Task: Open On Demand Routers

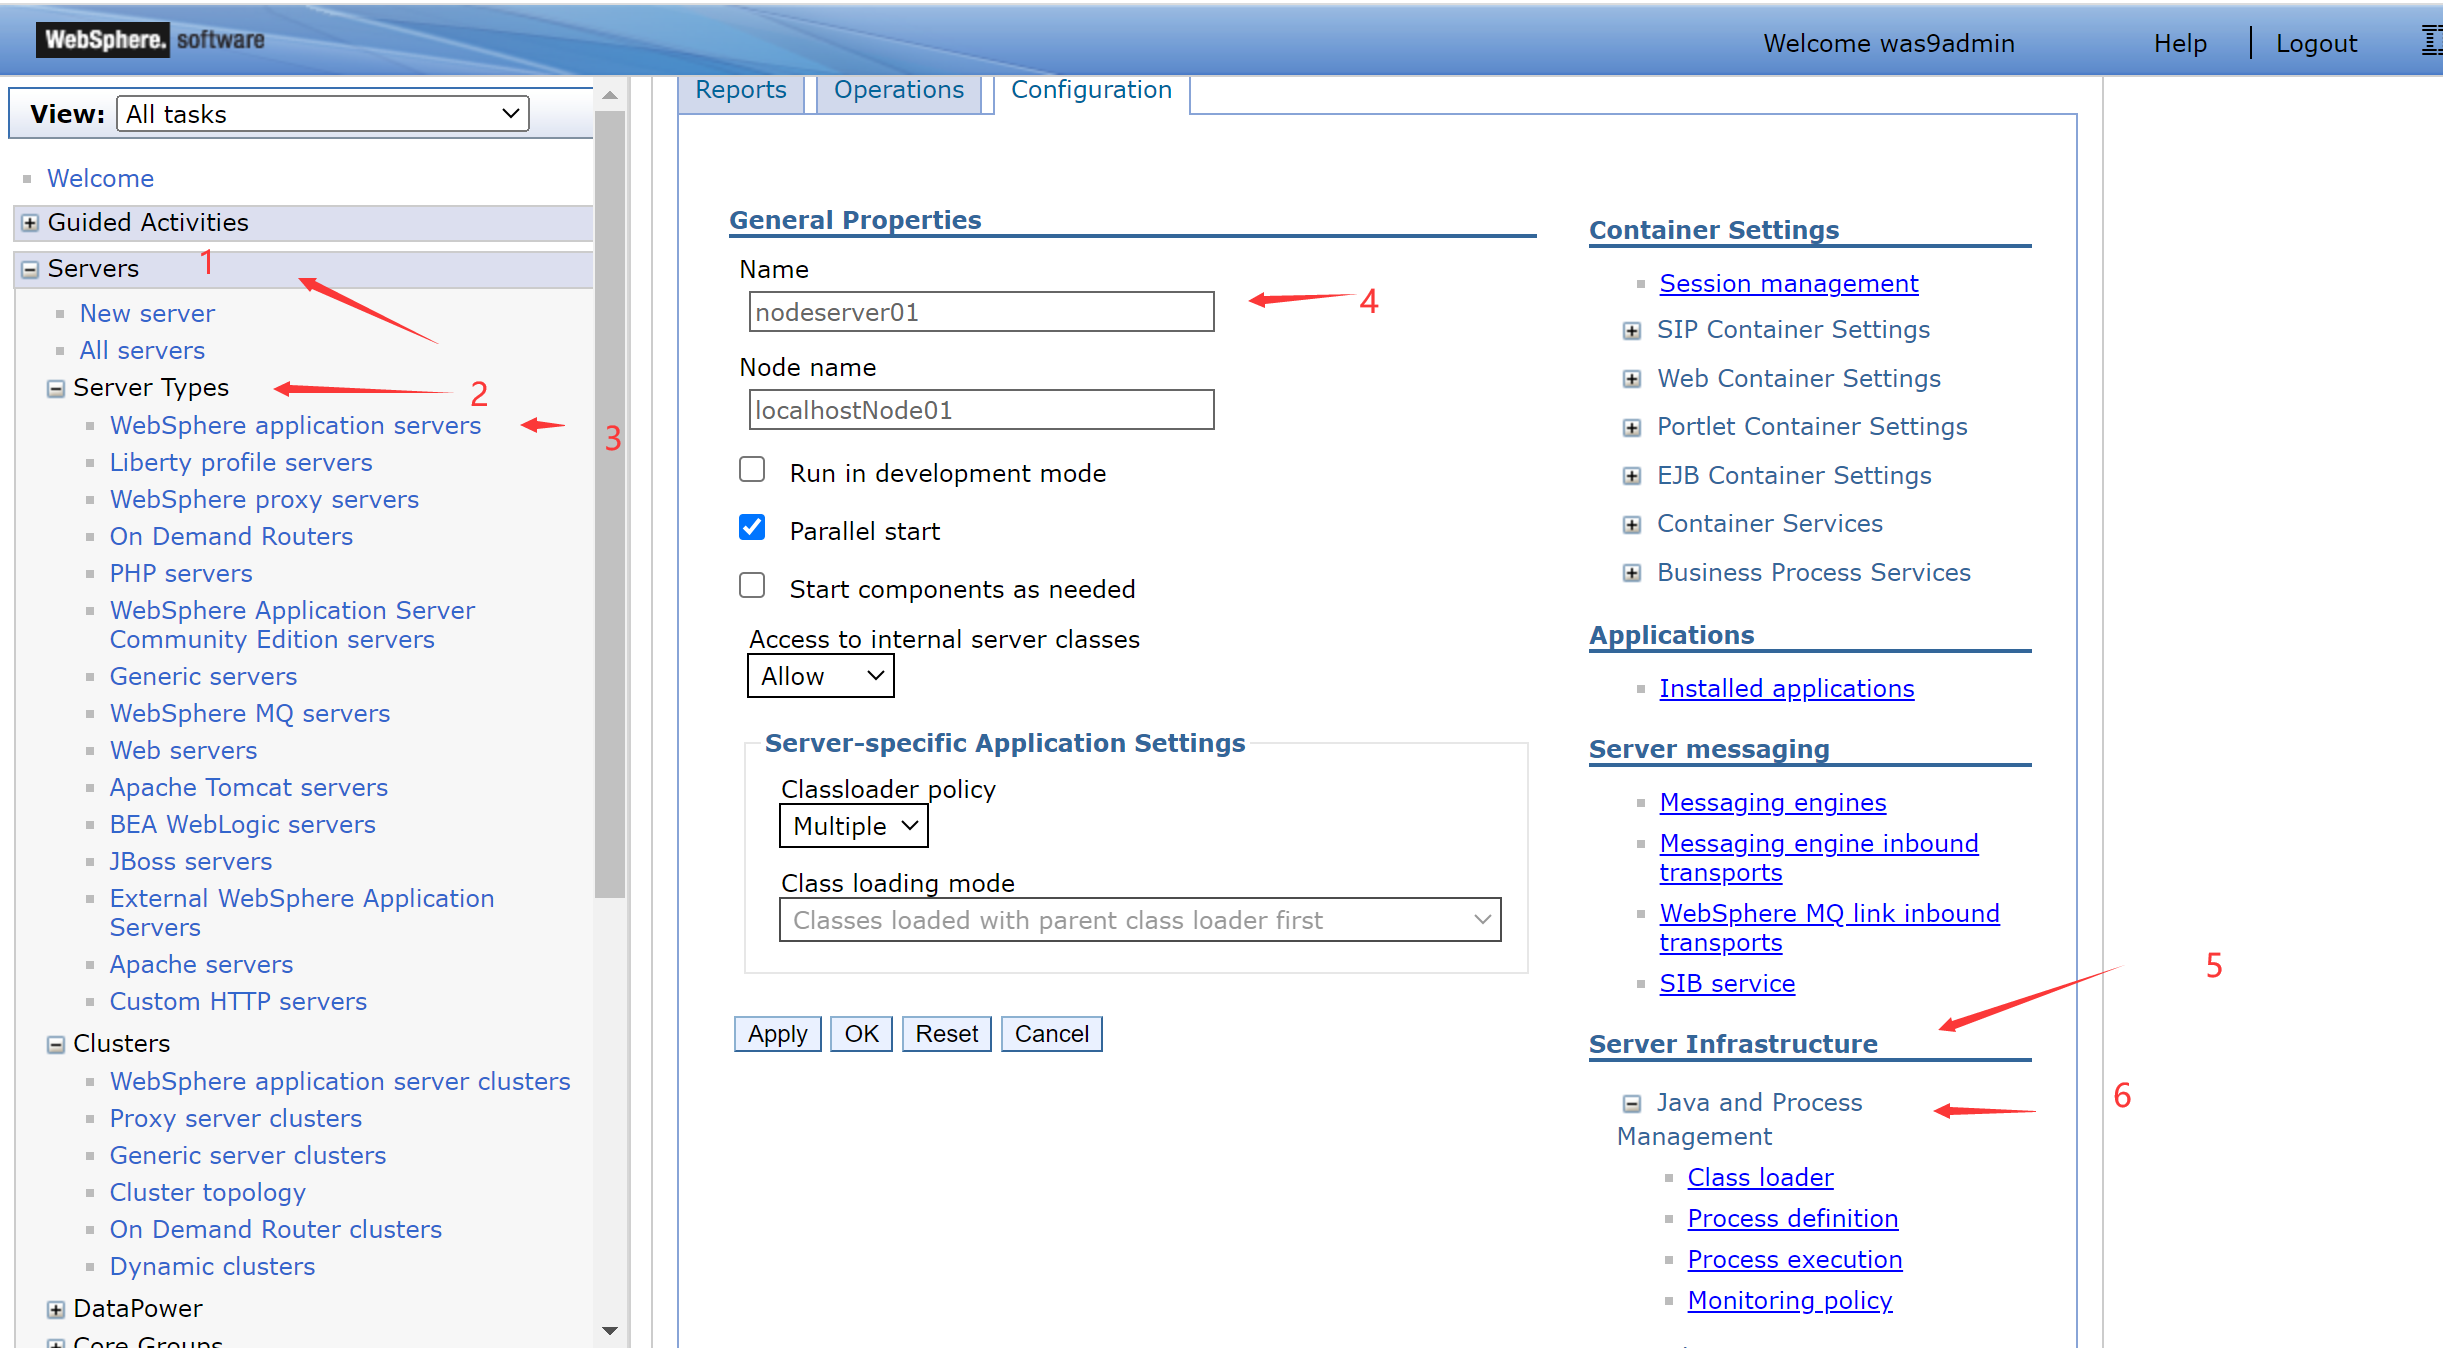Action: point(231,537)
